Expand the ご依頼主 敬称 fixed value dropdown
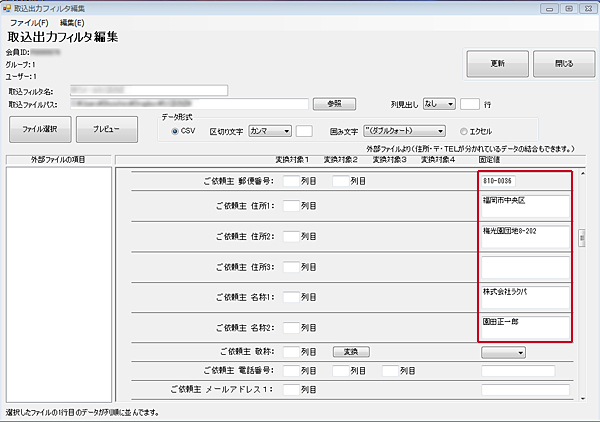This screenshot has height=422, width=600. 503,352
